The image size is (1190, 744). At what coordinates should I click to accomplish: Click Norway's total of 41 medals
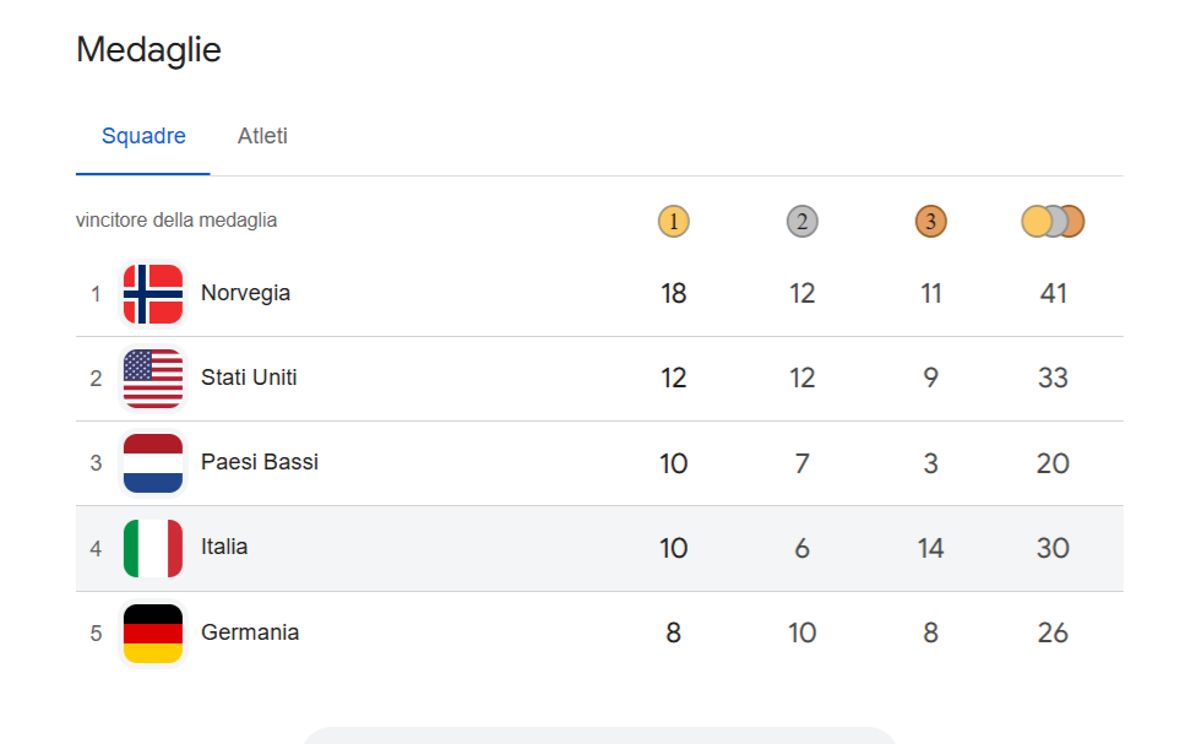click(x=1053, y=294)
